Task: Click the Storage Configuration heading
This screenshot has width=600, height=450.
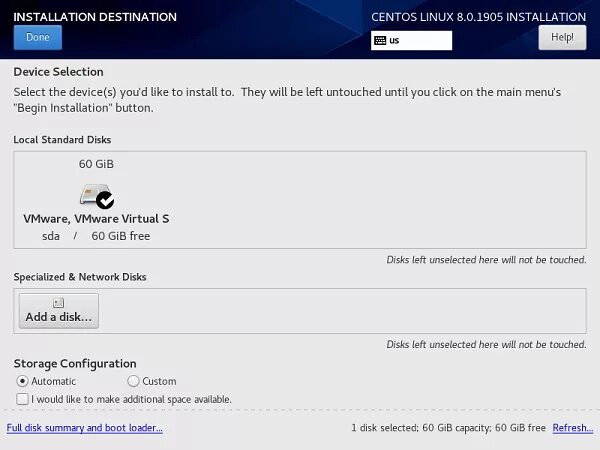Action: tap(75, 364)
